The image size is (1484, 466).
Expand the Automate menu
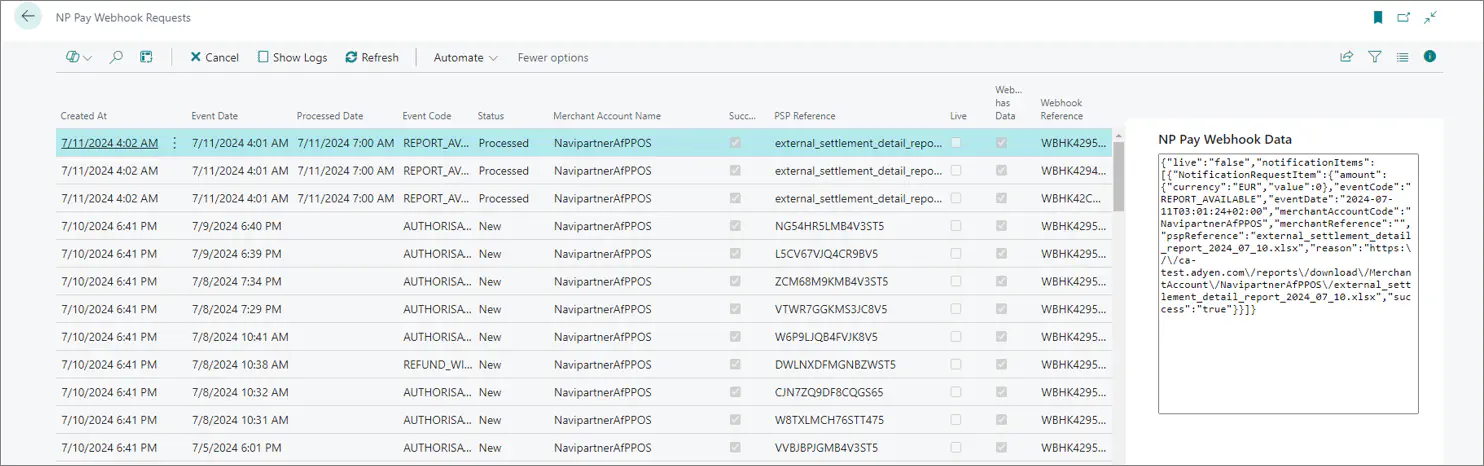[x=465, y=57]
